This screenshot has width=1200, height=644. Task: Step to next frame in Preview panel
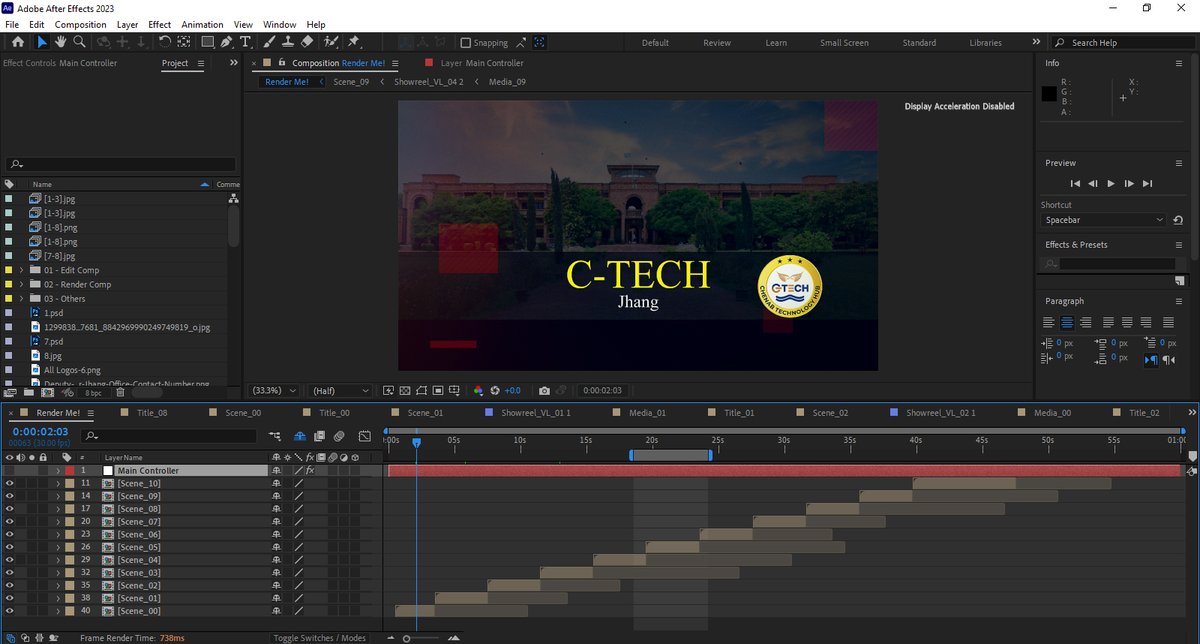(1129, 184)
